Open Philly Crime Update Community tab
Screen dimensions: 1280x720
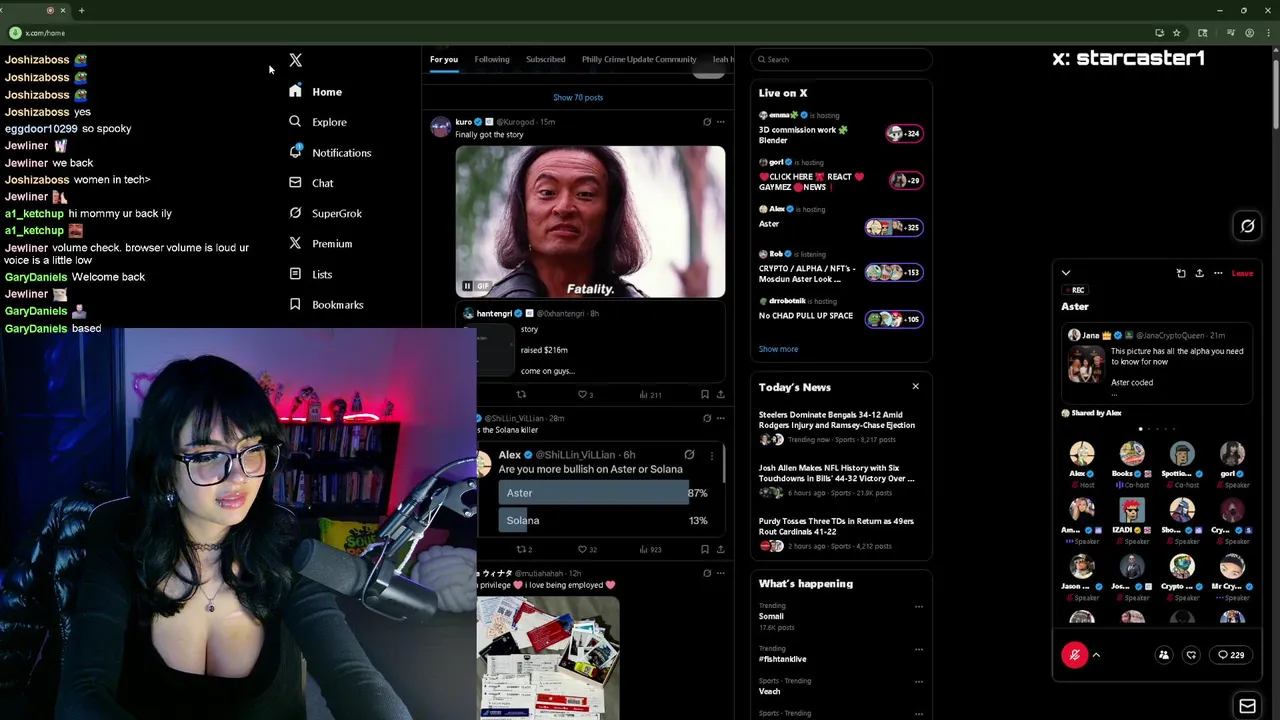pyautogui.click(x=639, y=59)
